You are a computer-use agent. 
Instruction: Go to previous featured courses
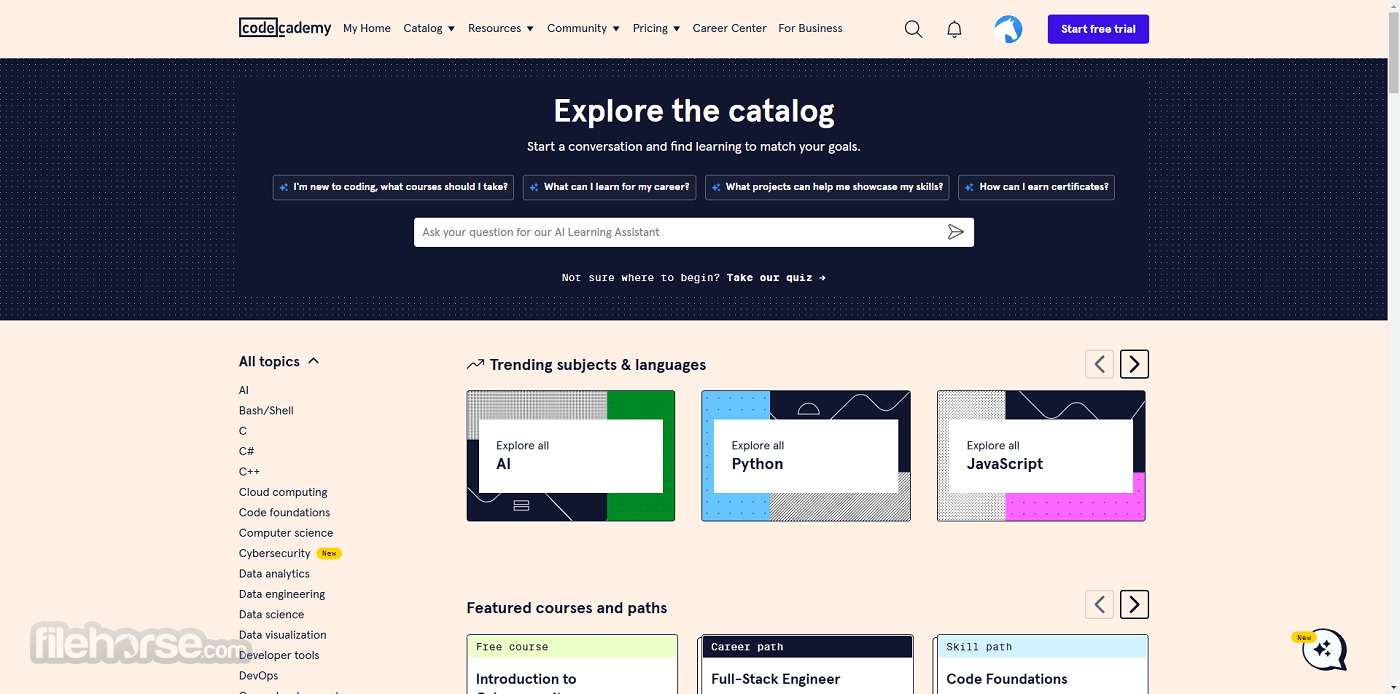click(x=1099, y=604)
